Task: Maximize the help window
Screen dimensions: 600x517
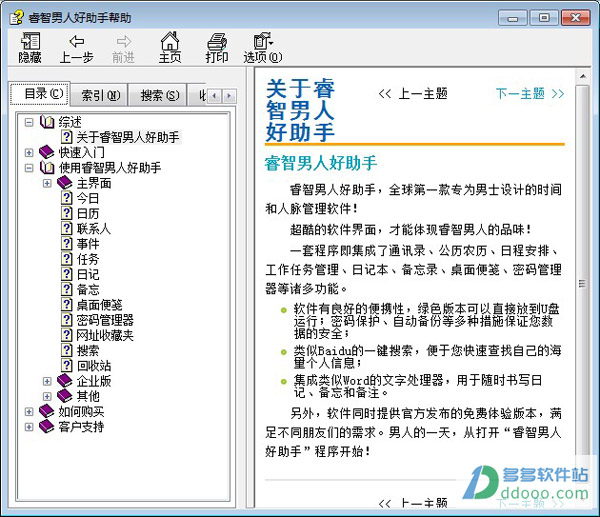Action: [x=544, y=18]
